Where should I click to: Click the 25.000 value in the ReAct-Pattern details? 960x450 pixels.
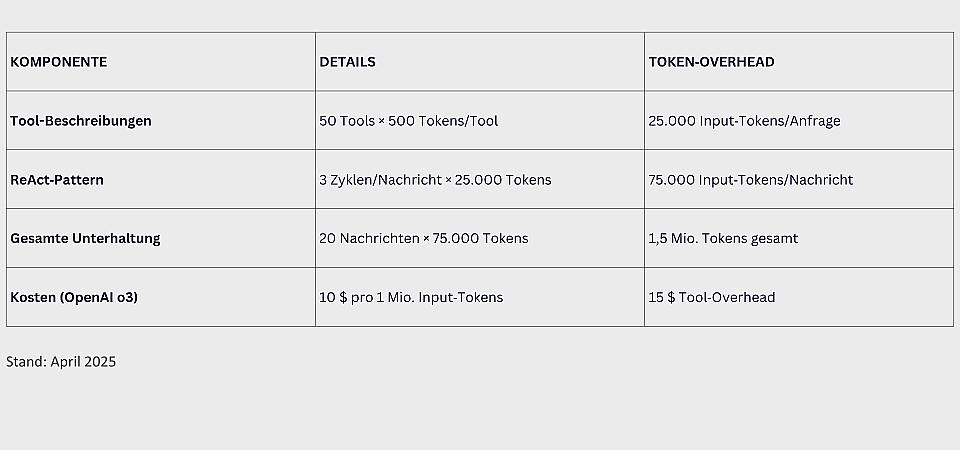[478, 180]
